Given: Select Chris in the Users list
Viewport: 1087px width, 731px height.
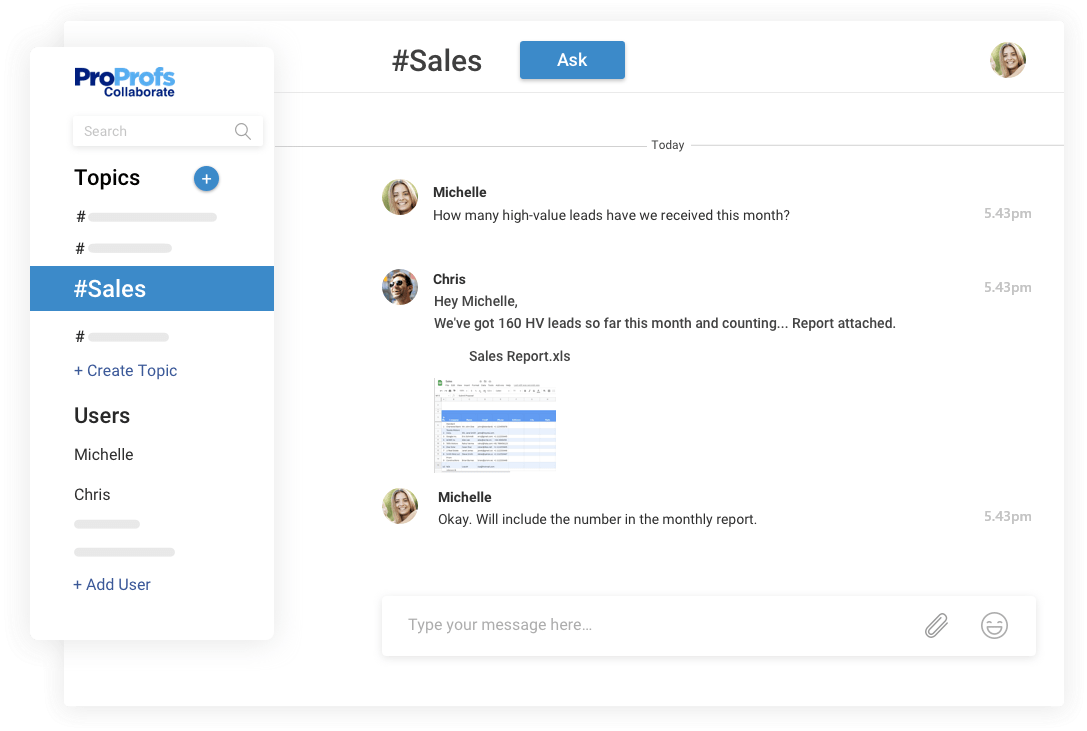Looking at the screenshot, I should [x=92, y=495].
